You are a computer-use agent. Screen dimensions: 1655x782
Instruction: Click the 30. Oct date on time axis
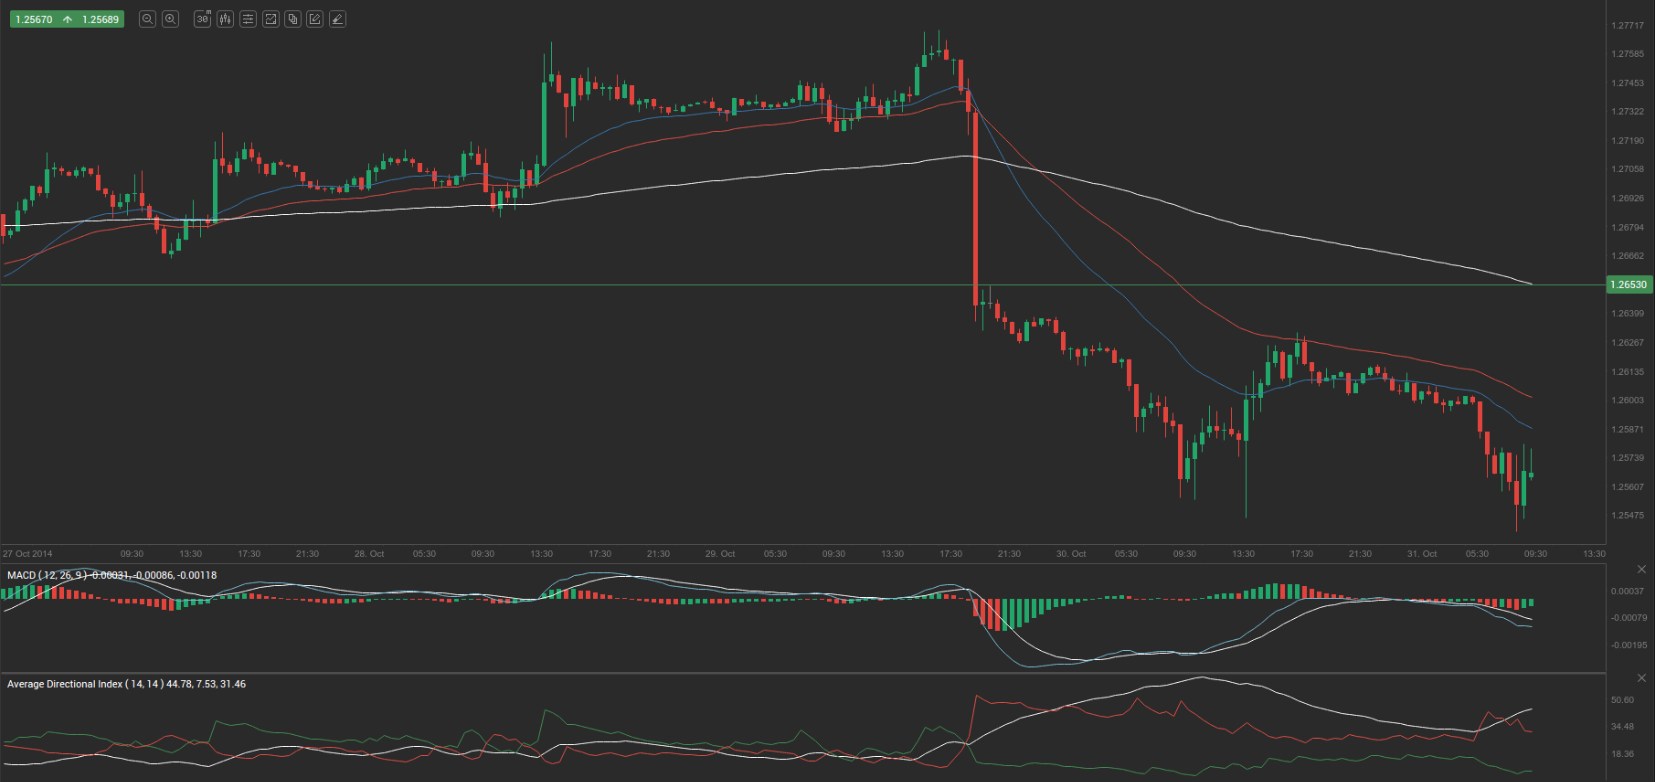tap(1070, 554)
